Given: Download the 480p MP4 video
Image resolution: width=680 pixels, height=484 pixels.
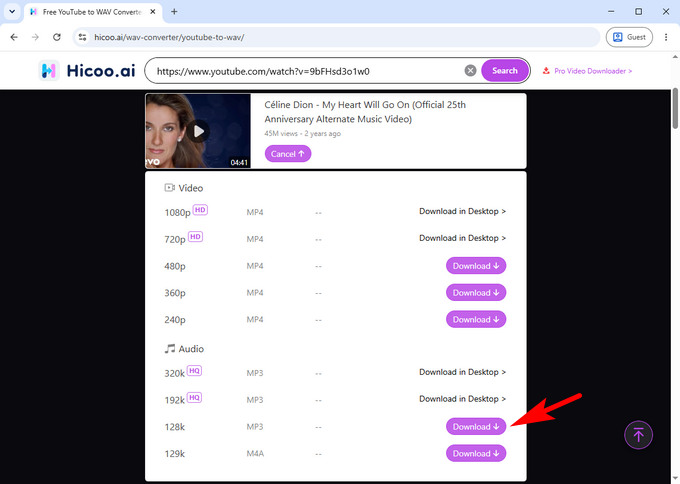Looking at the screenshot, I should click(x=476, y=266).
